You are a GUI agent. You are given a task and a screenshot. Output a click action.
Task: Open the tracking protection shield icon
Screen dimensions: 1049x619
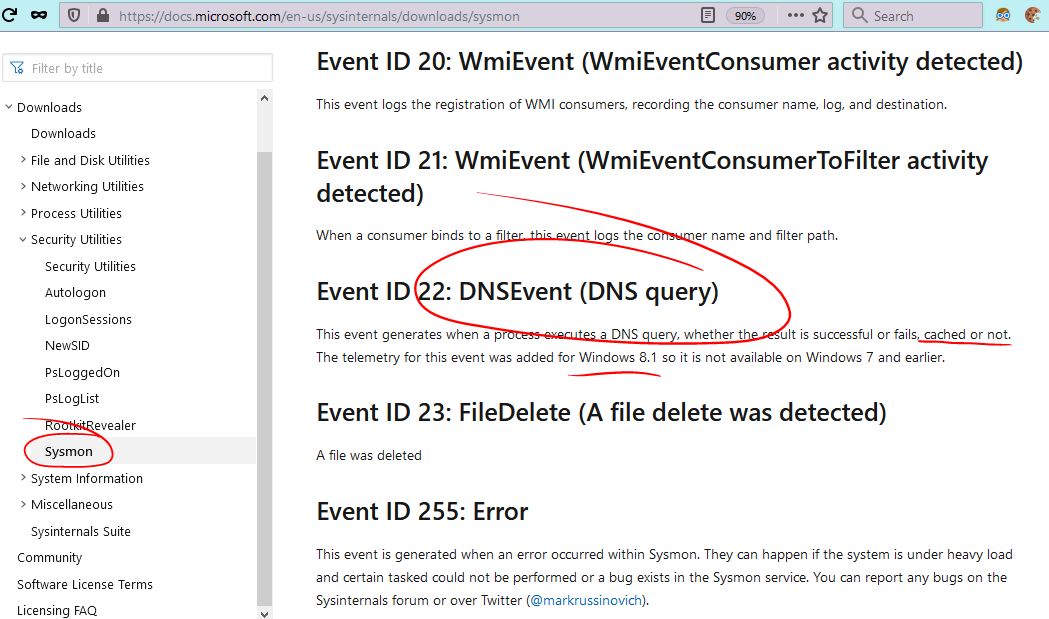tap(74, 15)
